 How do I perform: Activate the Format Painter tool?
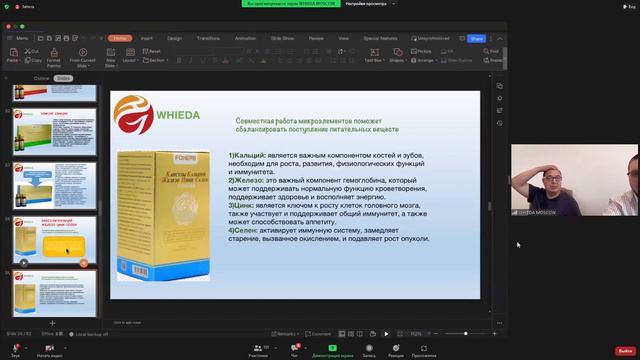(53, 57)
